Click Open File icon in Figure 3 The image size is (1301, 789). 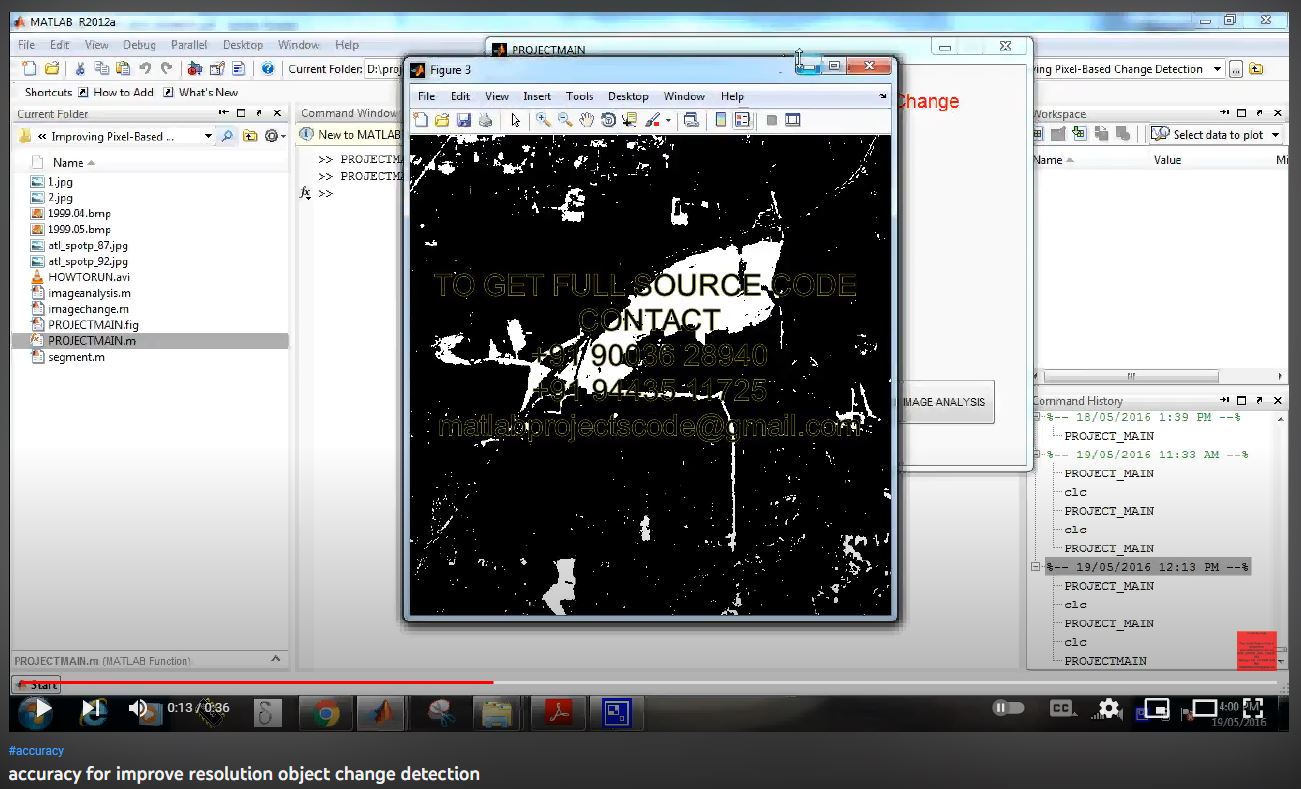pyautogui.click(x=442, y=120)
